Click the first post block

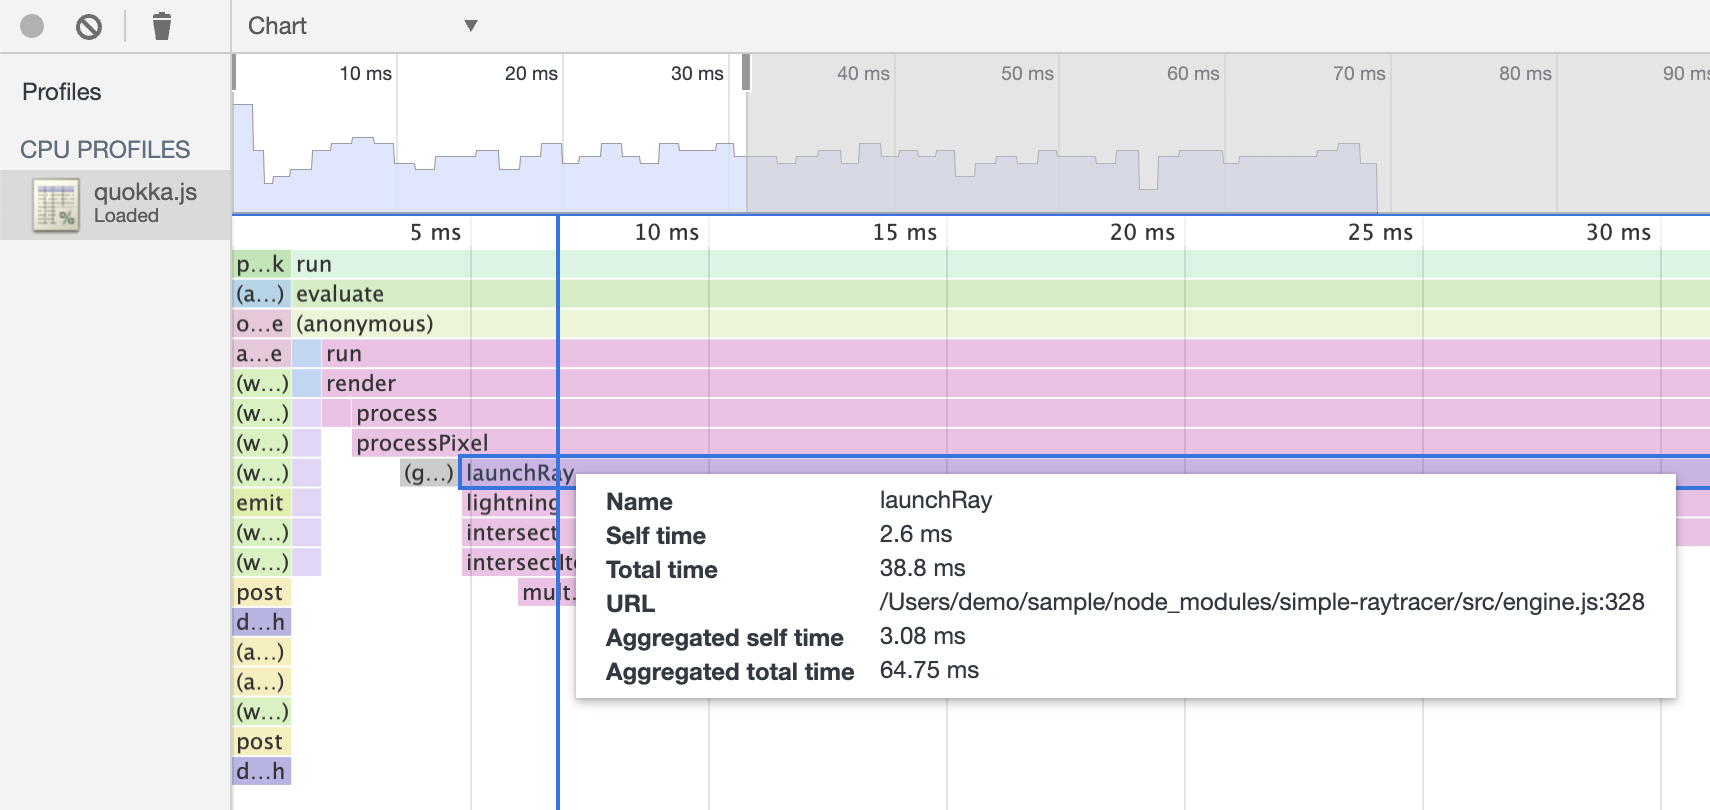[x=260, y=593]
